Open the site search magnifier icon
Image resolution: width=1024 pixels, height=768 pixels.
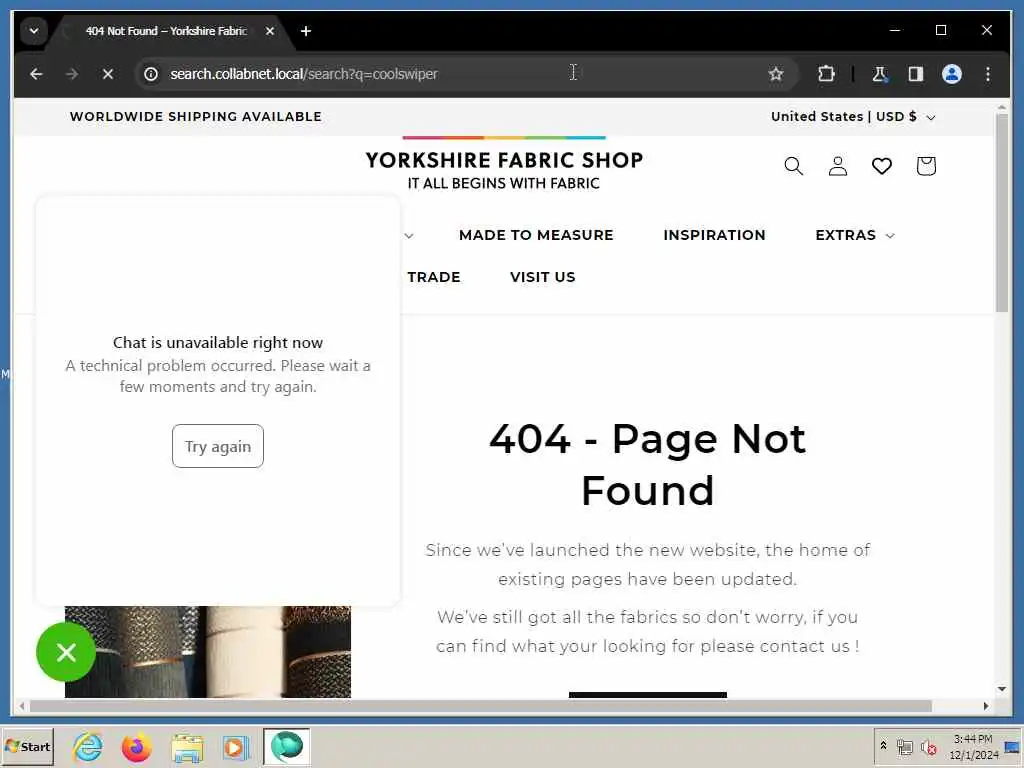click(793, 166)
